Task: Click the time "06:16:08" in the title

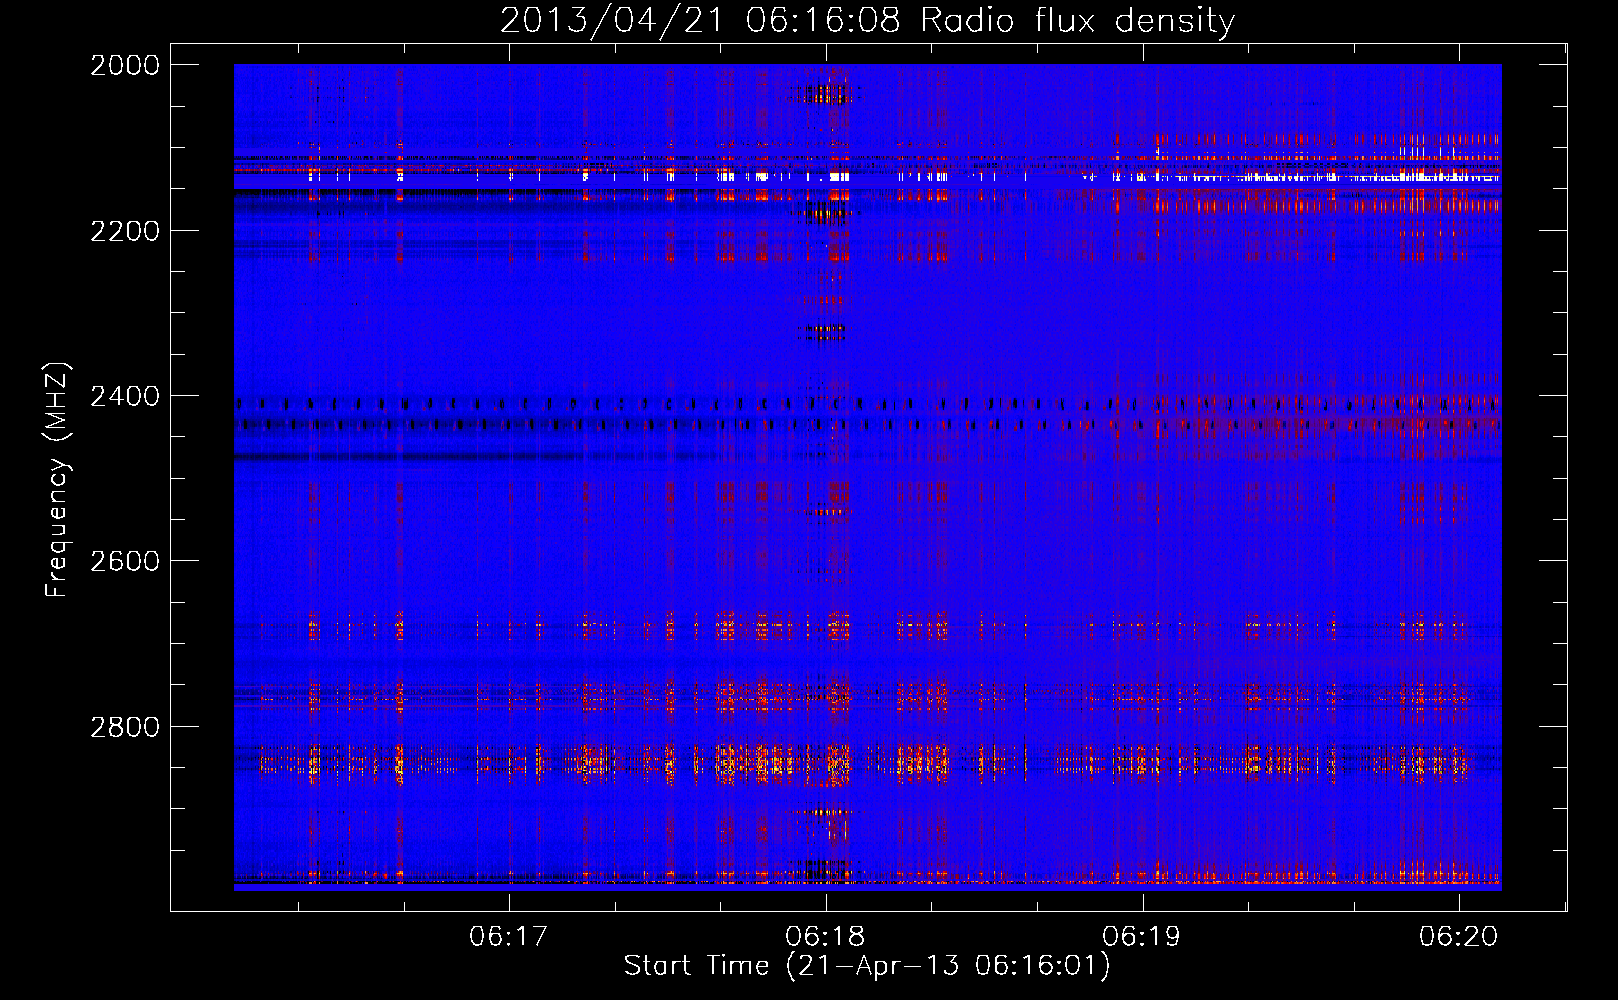Action: [822, 21]
